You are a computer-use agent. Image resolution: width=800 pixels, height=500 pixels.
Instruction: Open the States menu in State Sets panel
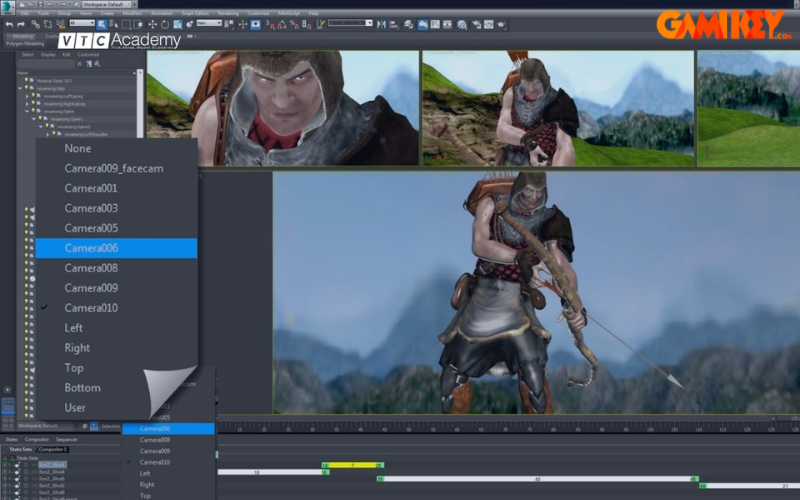click(x=12, y=439)
